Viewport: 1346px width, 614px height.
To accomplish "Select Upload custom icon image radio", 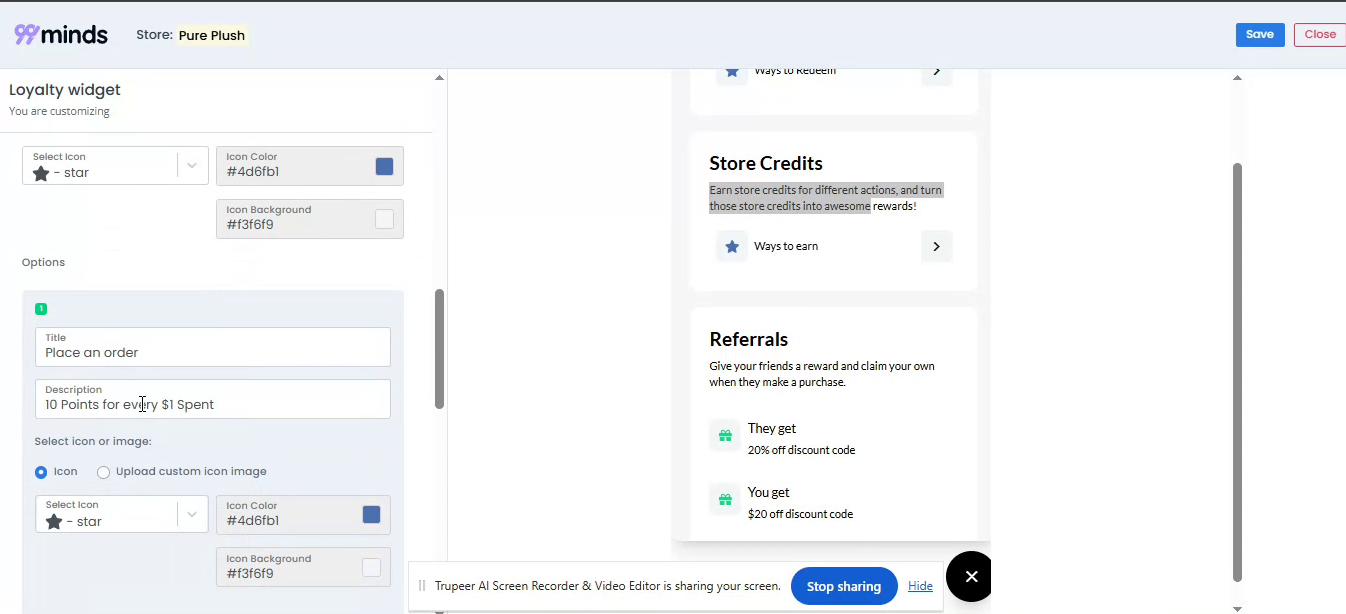I will point(103,472).
